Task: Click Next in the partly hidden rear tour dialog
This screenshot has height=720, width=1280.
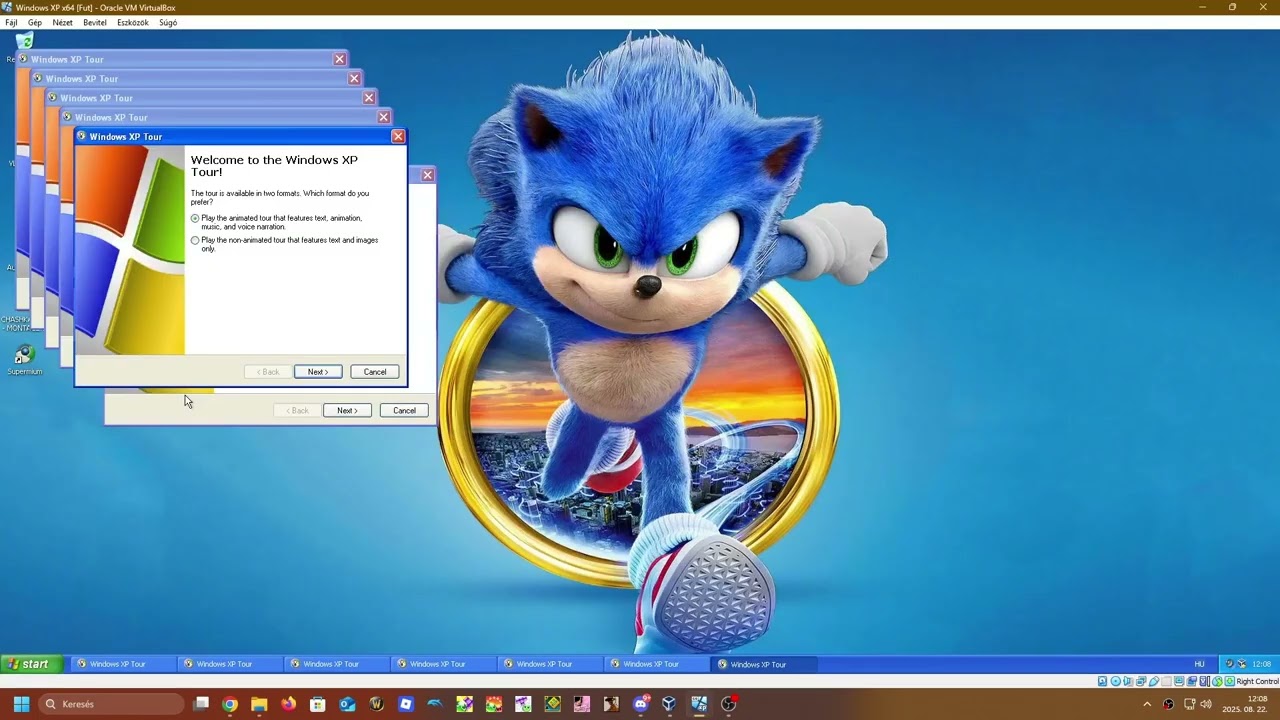Action: (x=347, y=410)
